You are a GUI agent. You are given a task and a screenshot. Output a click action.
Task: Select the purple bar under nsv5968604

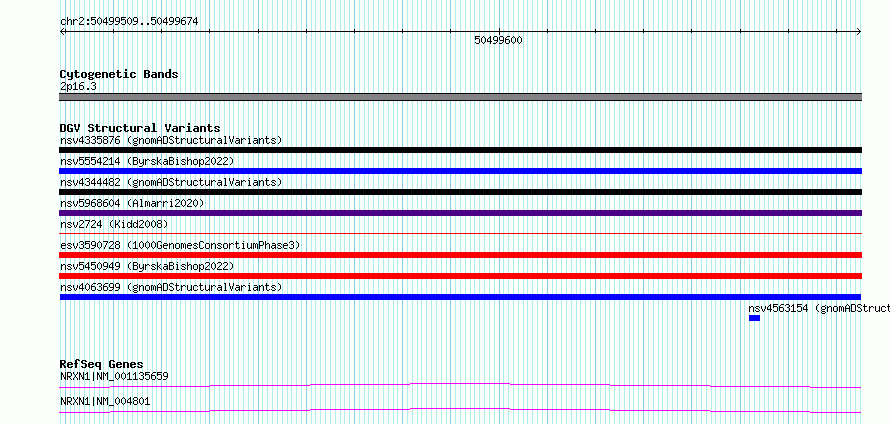point(460,213)
